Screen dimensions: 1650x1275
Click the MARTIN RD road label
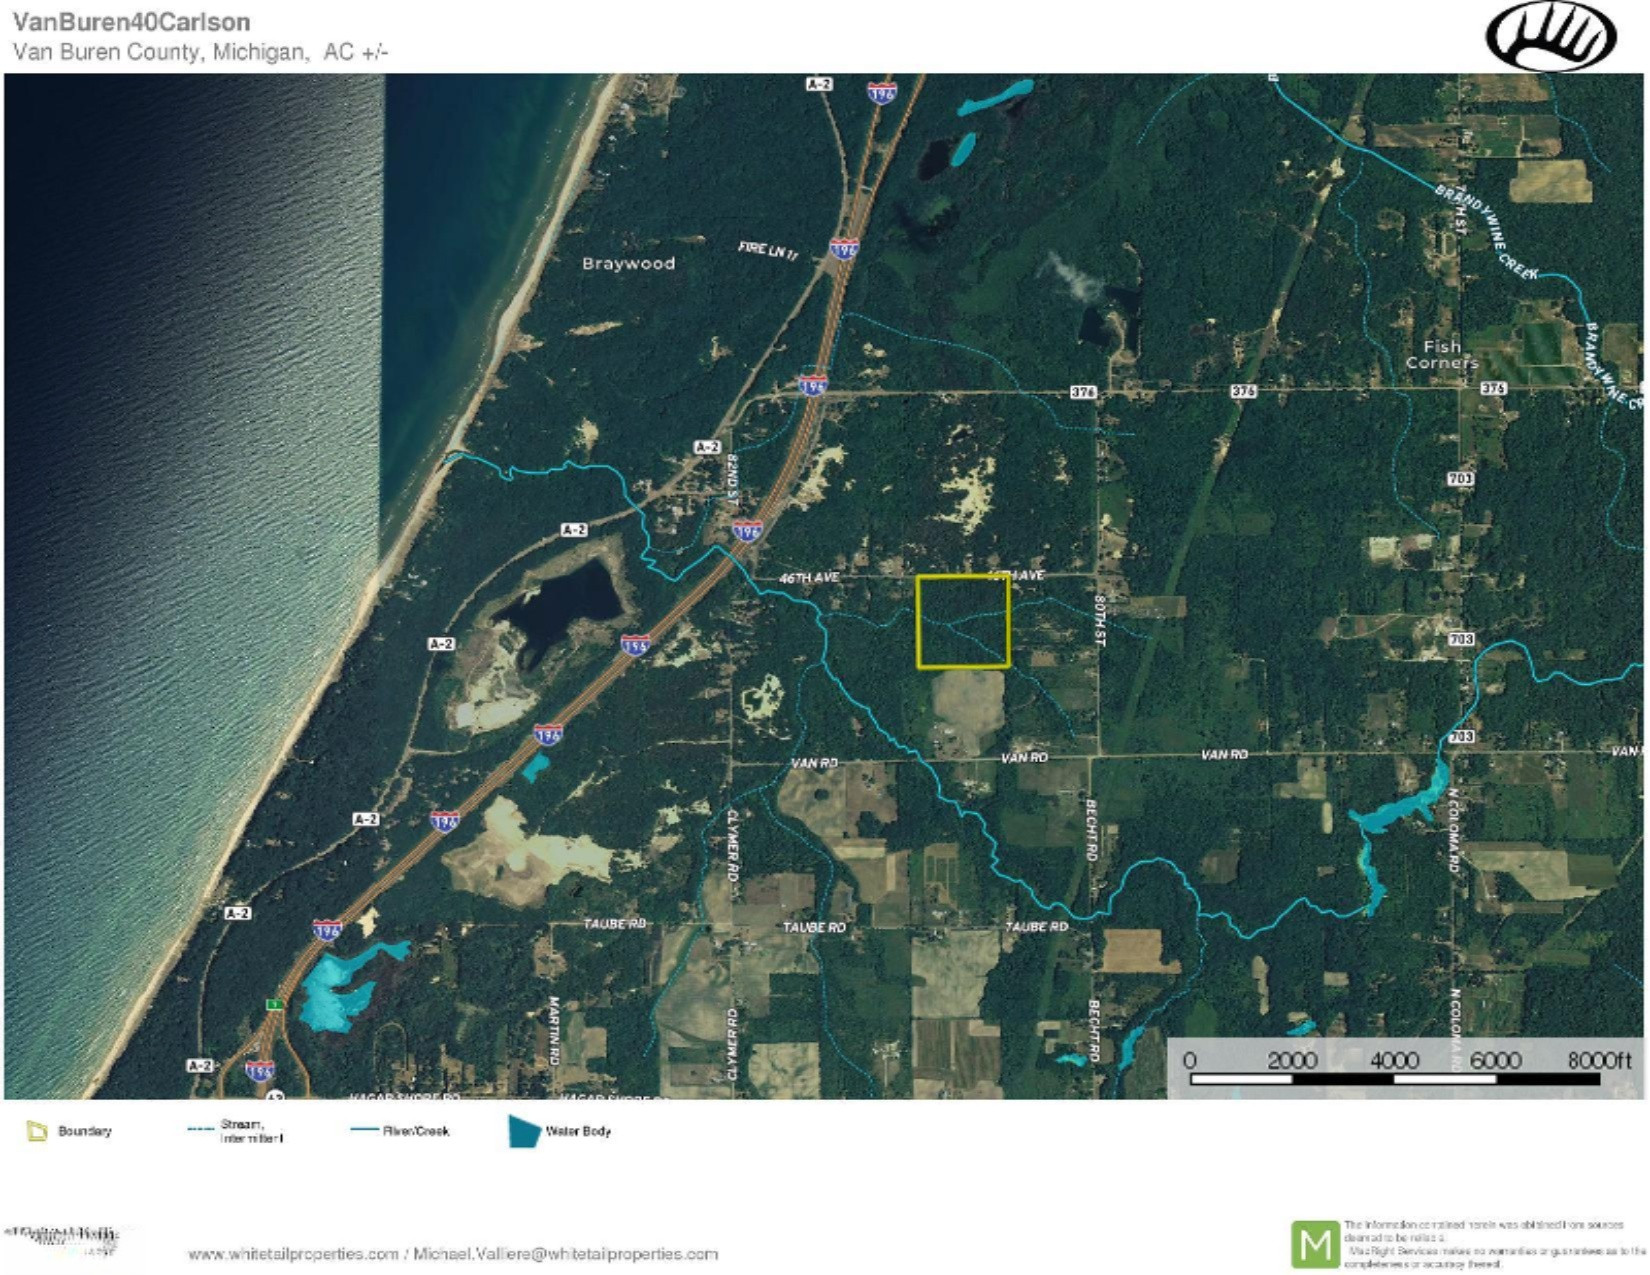click(x=552, y=1029)
